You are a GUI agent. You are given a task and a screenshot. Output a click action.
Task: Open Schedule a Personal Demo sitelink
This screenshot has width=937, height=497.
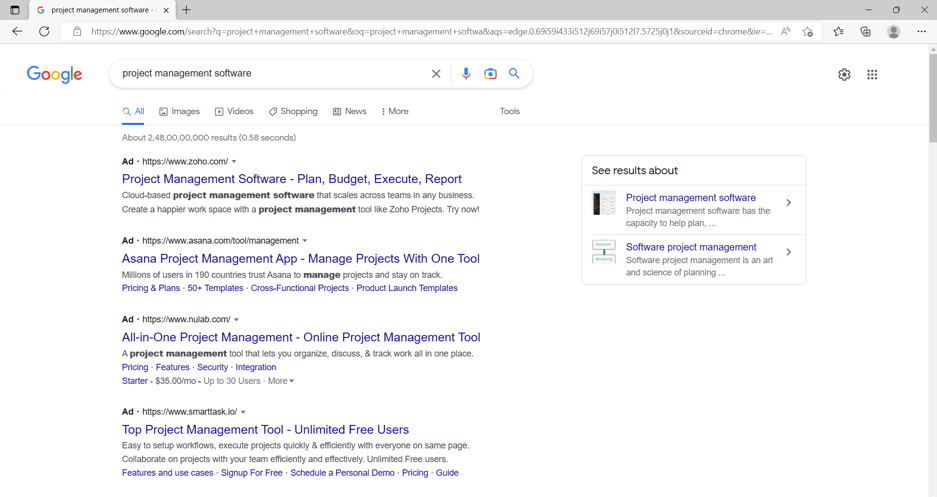342,473
